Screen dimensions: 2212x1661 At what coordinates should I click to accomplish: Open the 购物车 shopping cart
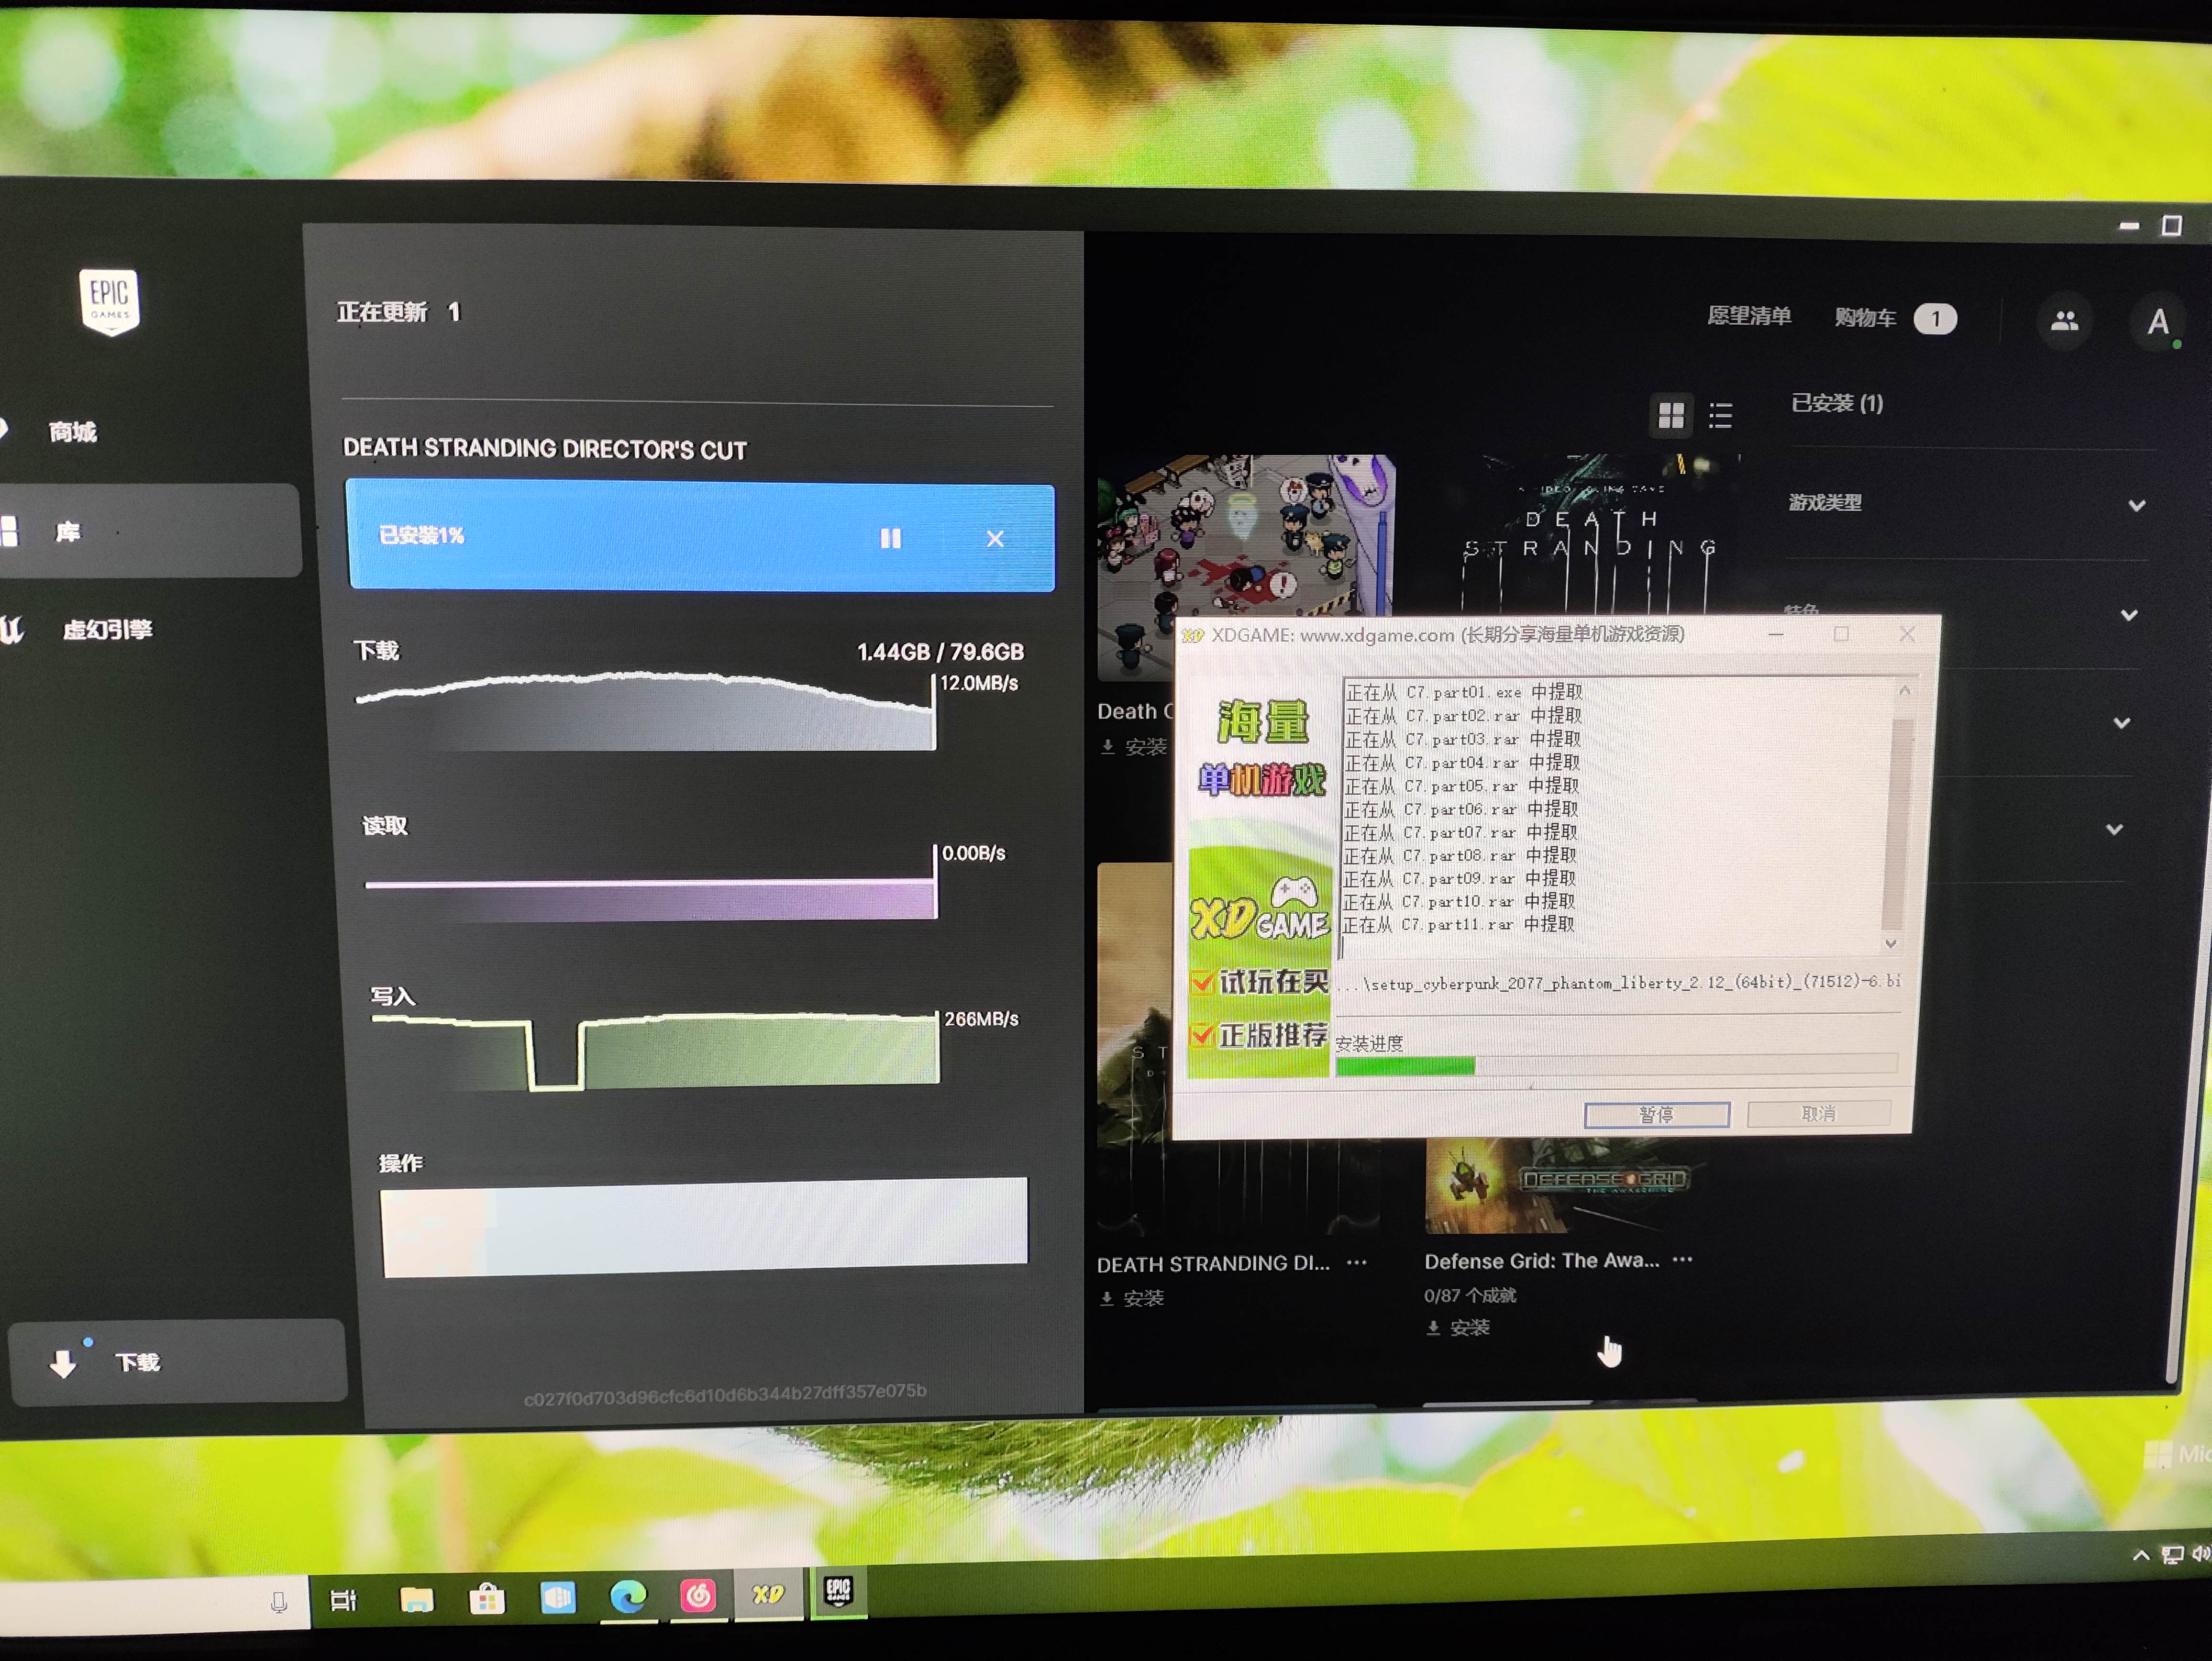tap(1865, 318)
